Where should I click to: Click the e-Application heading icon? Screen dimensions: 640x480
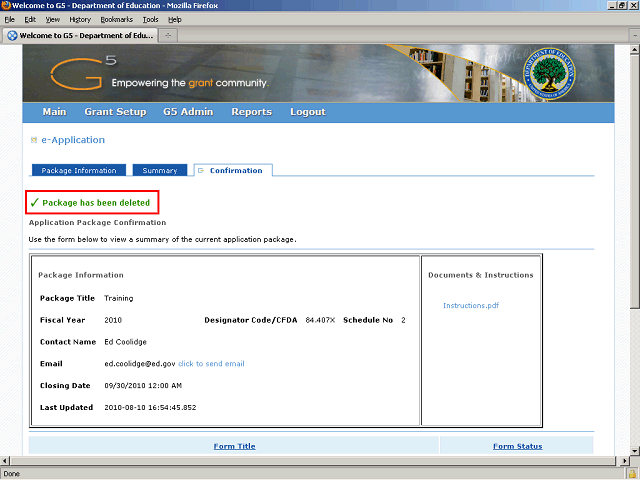coord(34,140)
